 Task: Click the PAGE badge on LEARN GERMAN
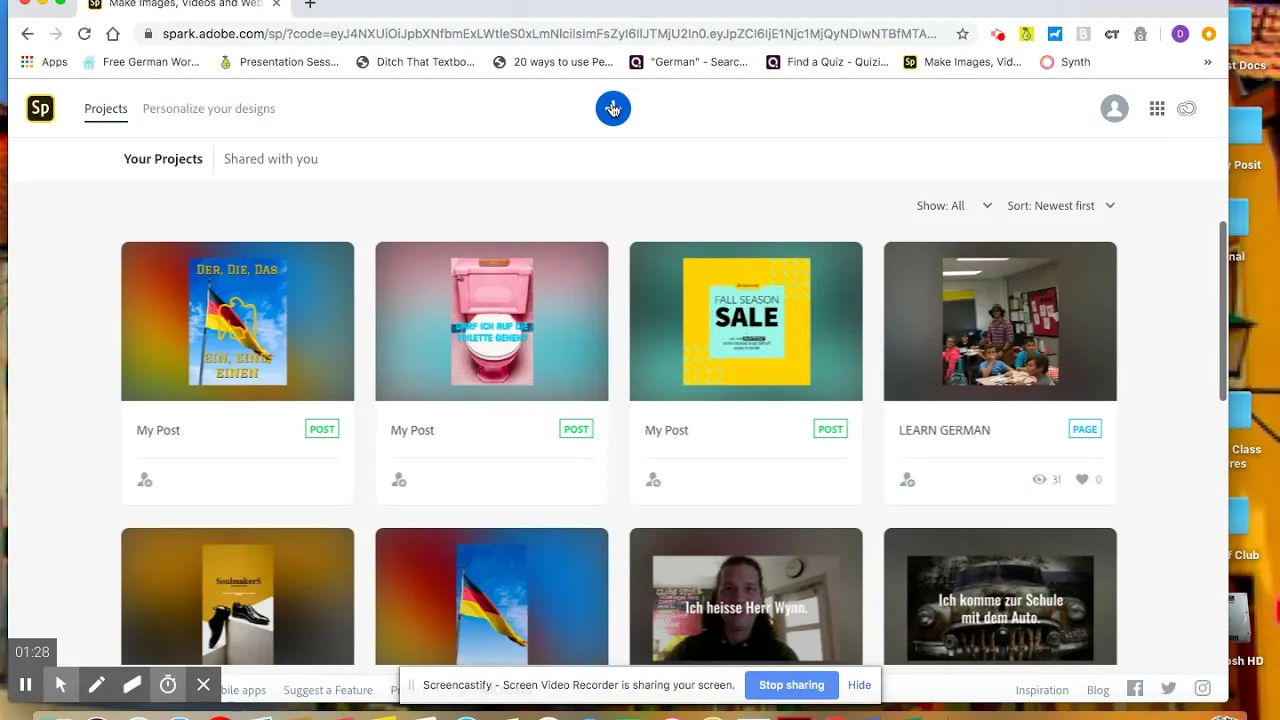click(1085, 429)
